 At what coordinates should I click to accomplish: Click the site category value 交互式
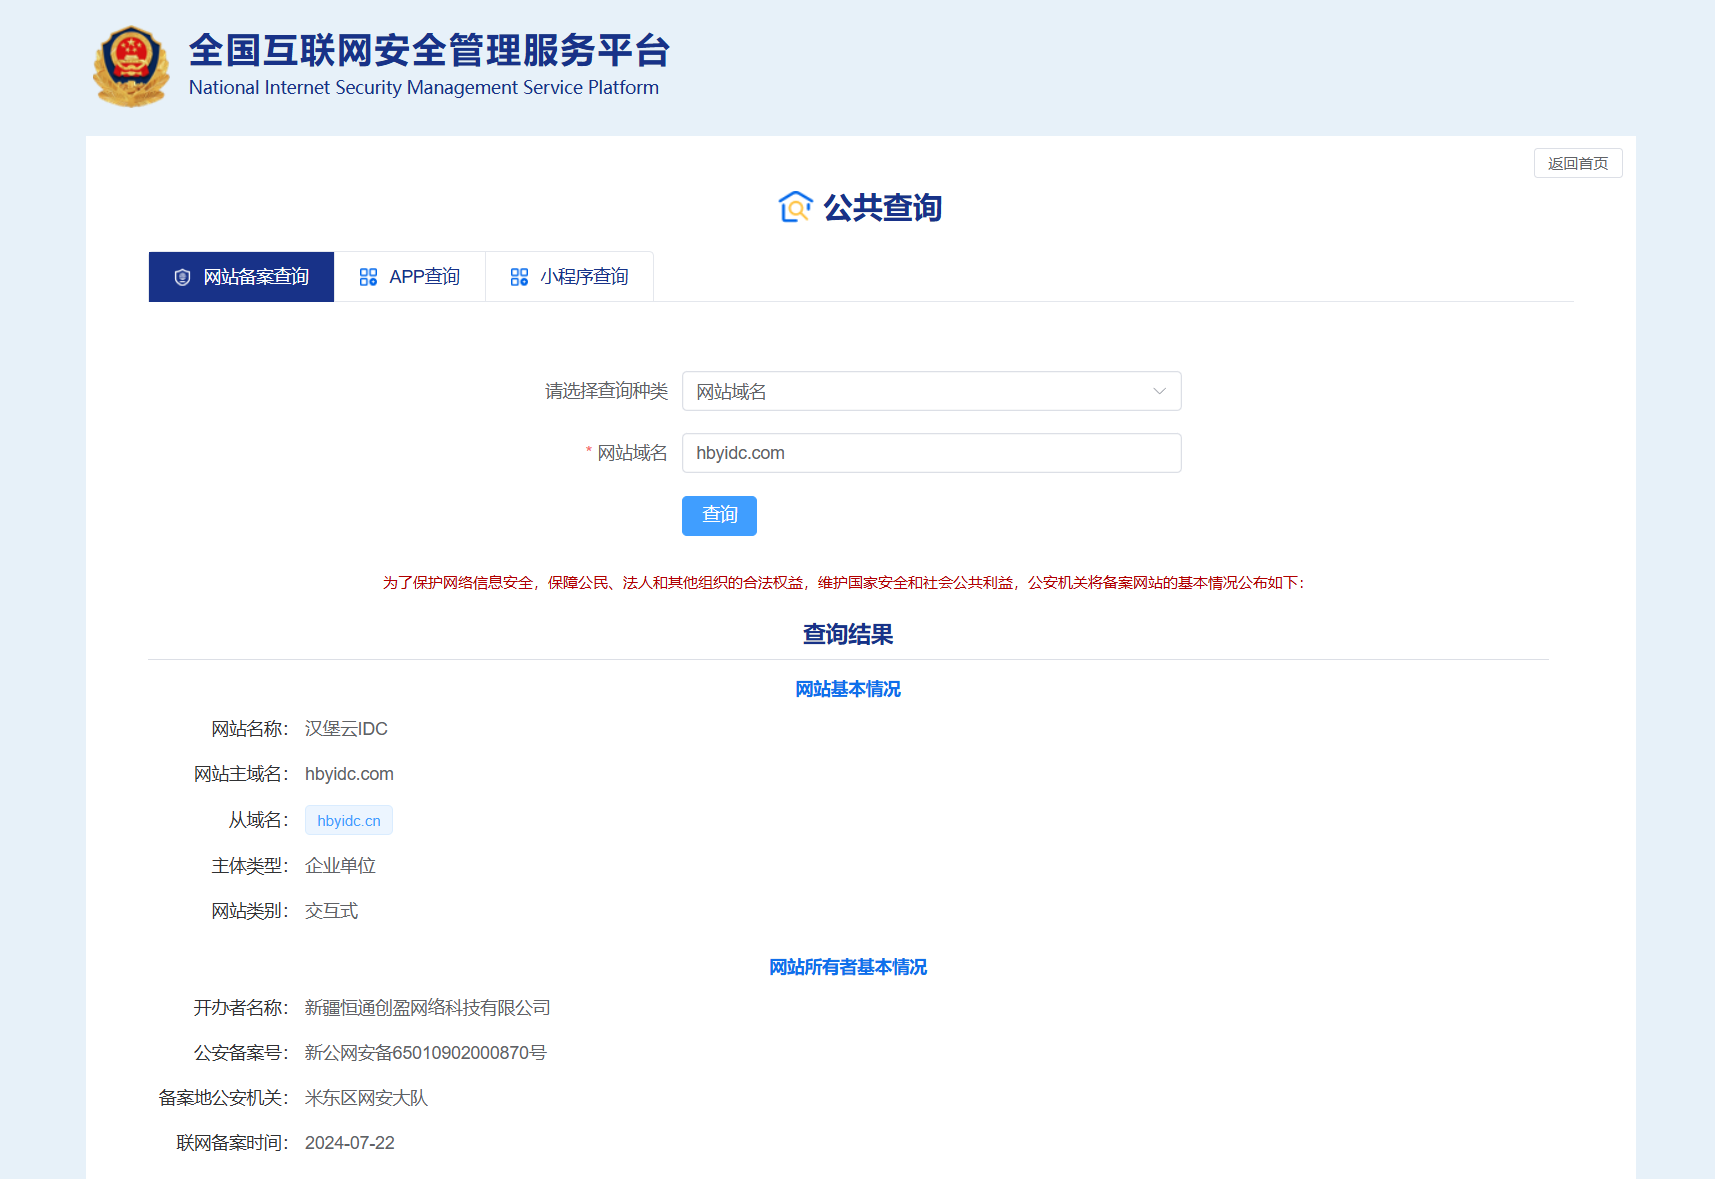(x=331, y=911)
